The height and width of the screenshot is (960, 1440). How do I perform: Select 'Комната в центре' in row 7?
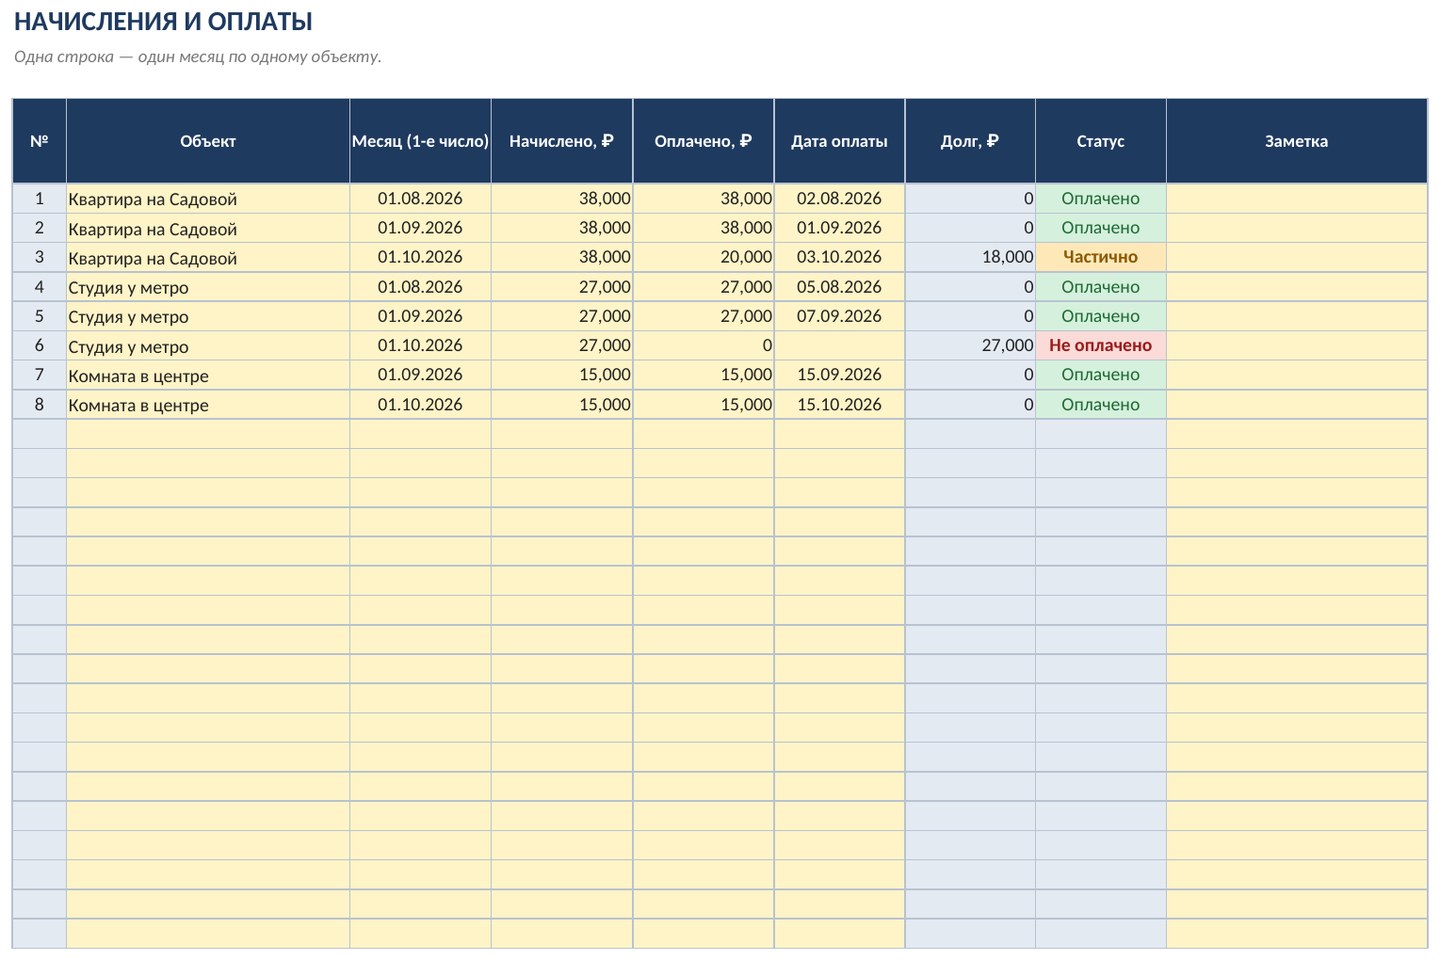[208, 375]
